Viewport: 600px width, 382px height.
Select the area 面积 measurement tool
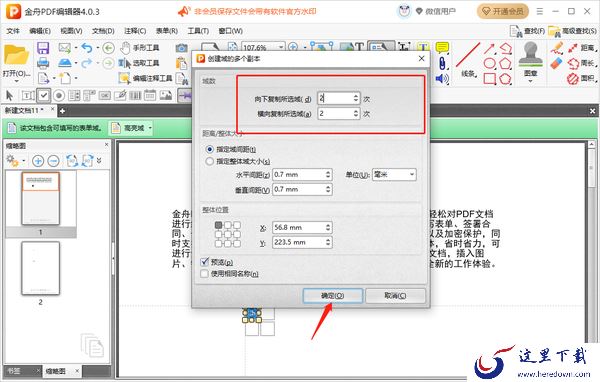(581, 78)
